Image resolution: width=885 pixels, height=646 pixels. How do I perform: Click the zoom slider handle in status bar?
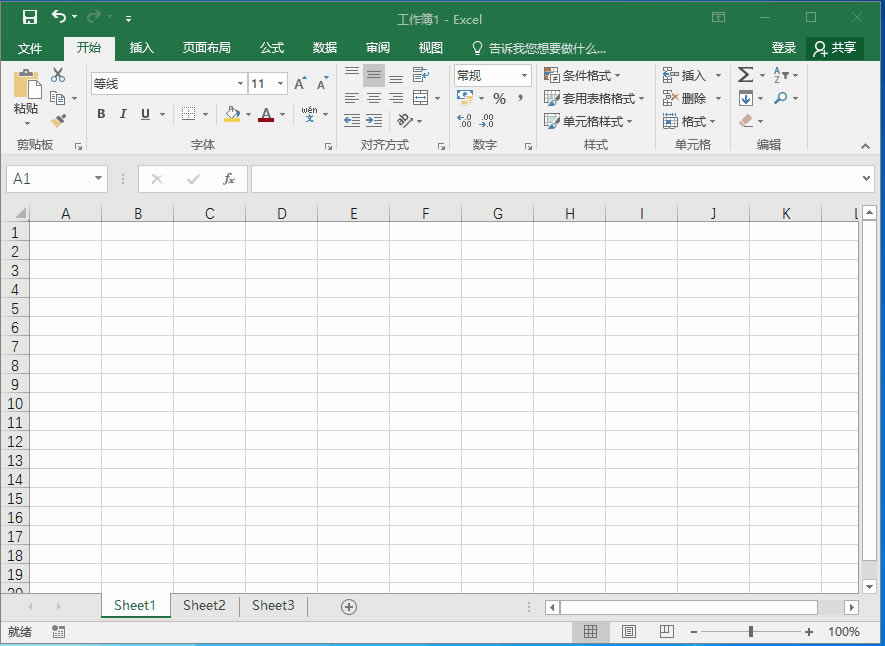coord(751,632)
